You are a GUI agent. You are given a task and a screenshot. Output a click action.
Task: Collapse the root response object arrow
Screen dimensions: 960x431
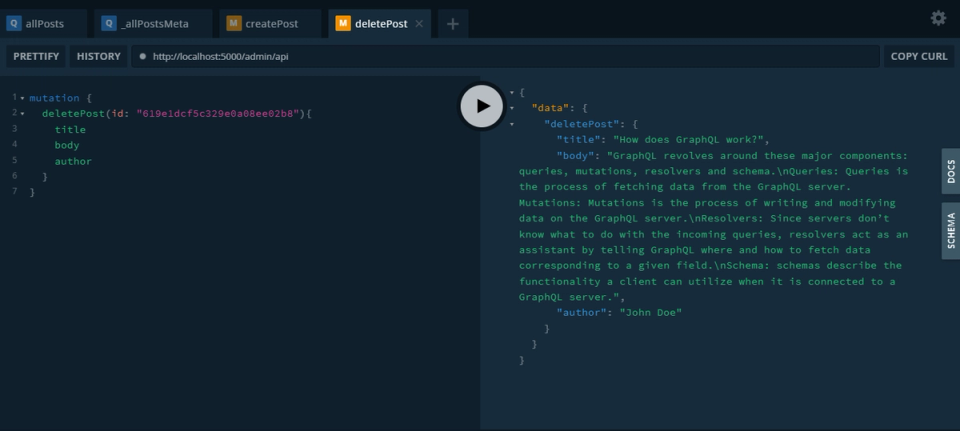512,93
